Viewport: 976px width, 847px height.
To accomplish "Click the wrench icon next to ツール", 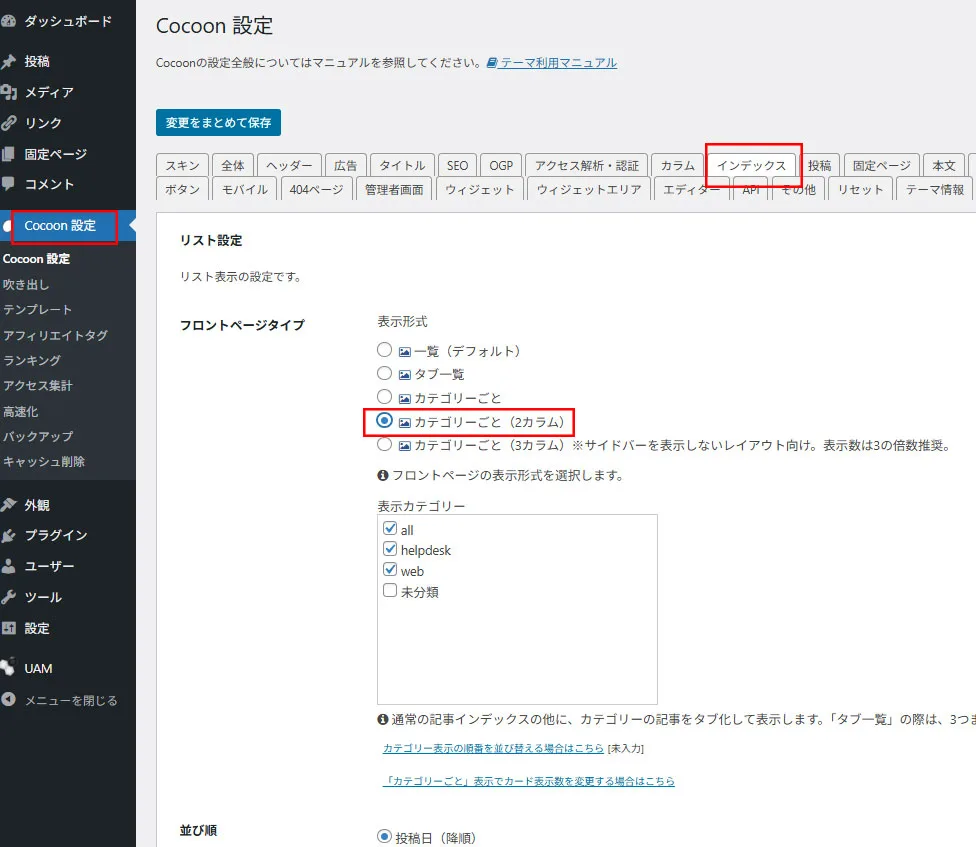I will tap(9, 598).
